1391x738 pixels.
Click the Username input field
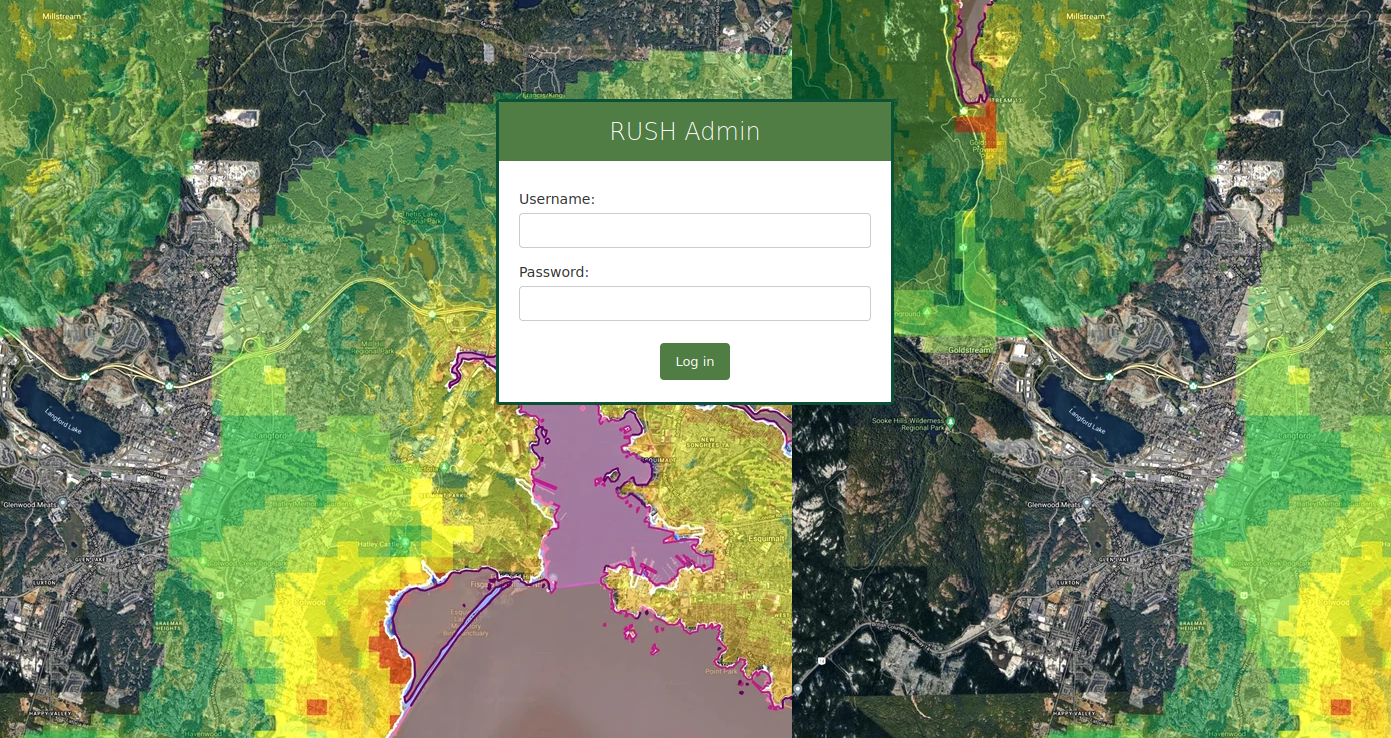[x=694, y=230]
